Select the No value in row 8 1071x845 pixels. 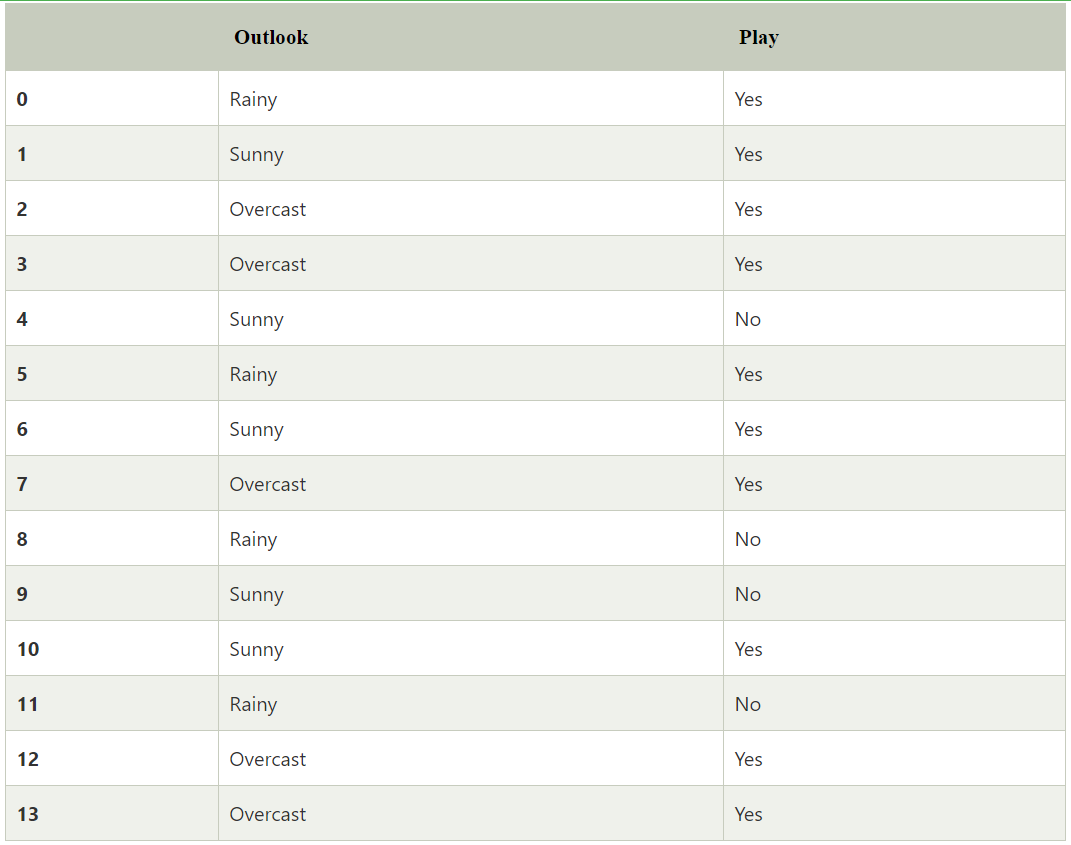point(747,539)
